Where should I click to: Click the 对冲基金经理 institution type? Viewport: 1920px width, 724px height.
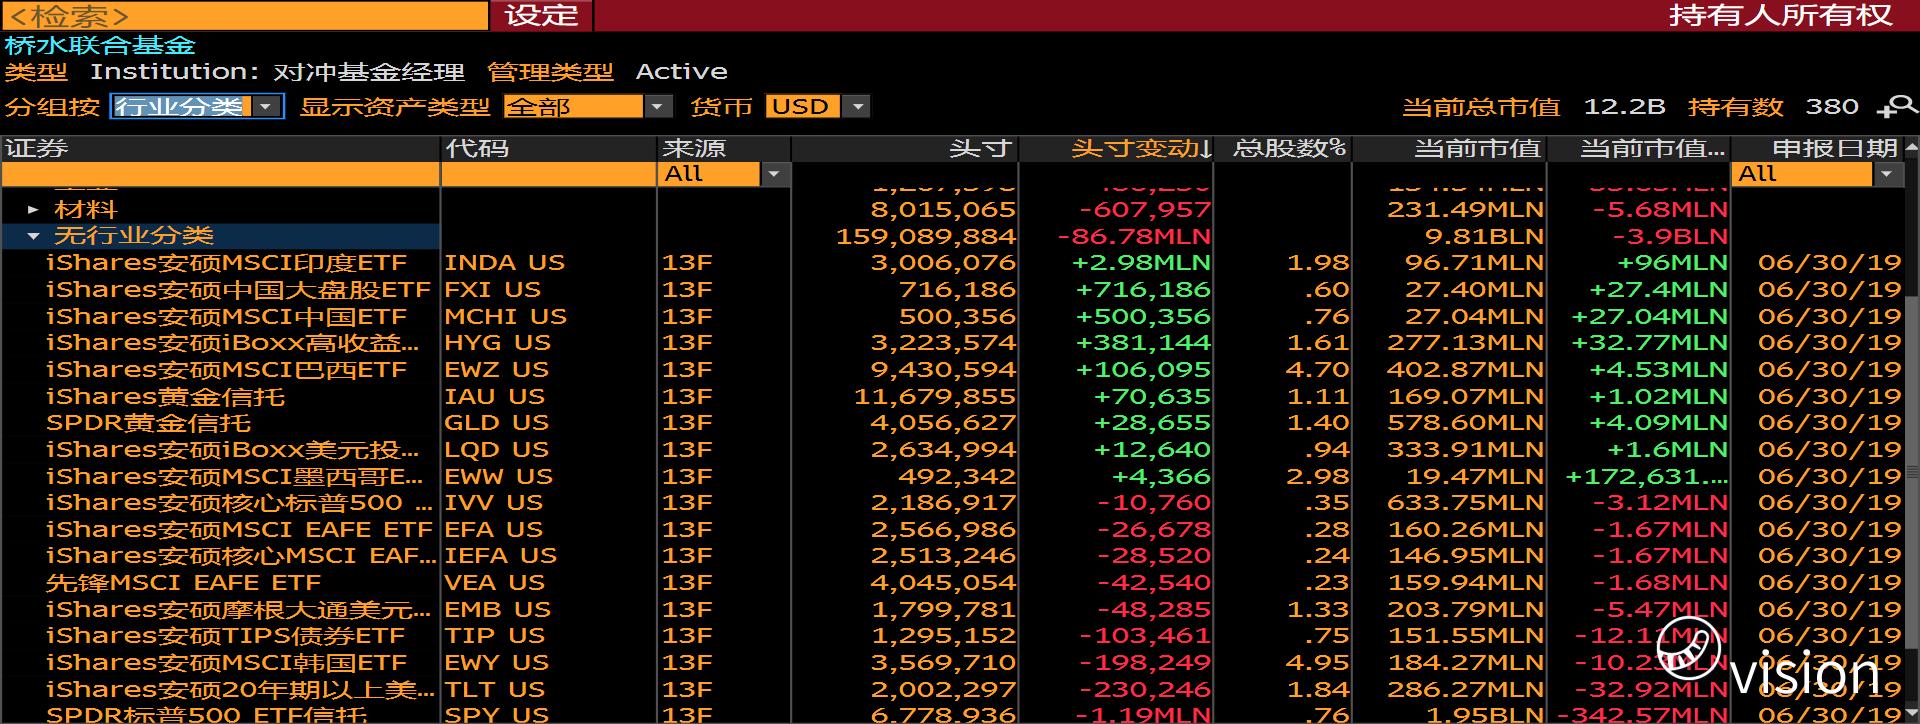point(369,72)
